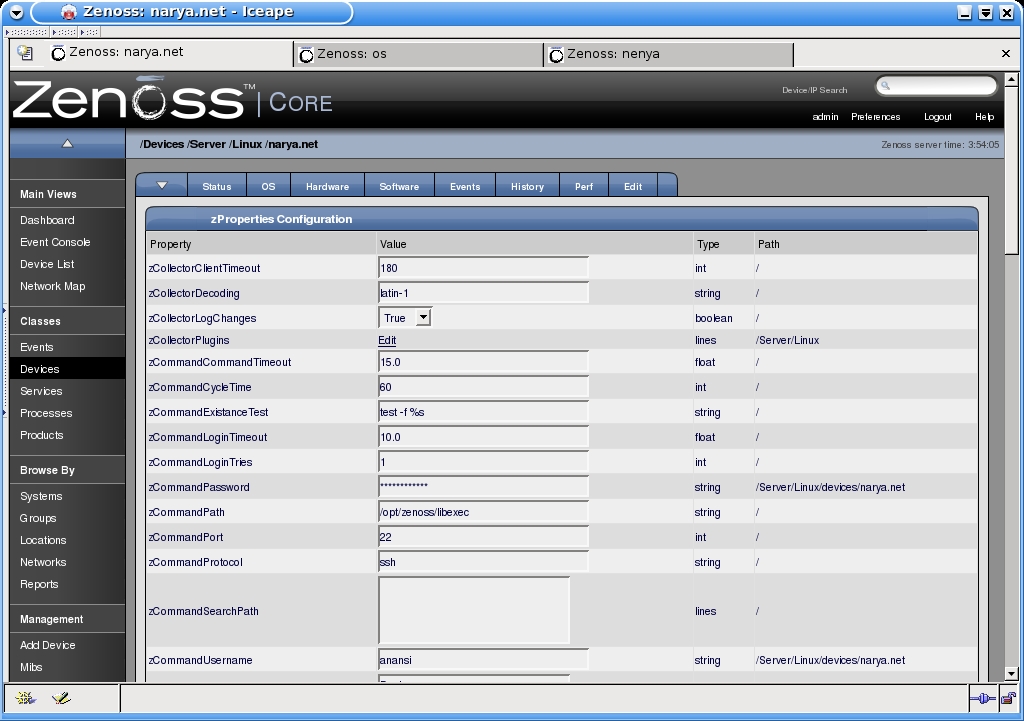Open Reports in the sidebar
The width and height of the screenshot is (1024, 721).
pos(39,585)
